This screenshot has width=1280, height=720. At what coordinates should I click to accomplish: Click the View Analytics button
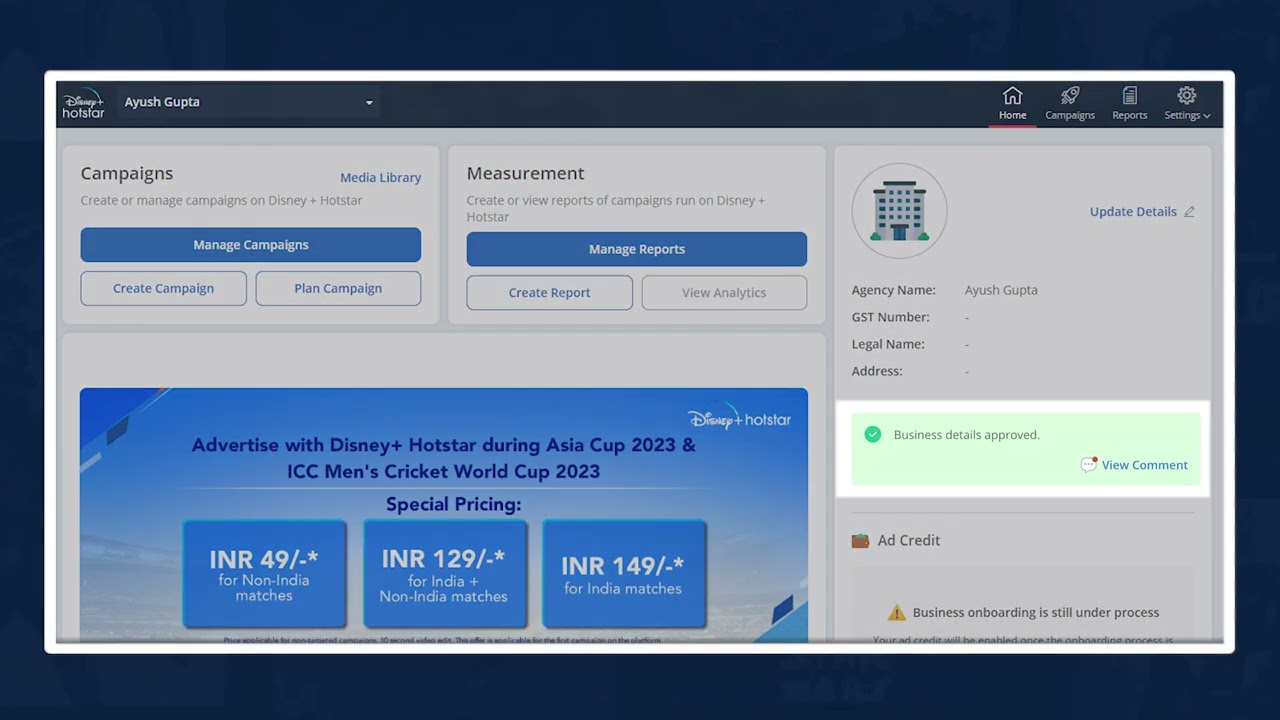(x=724, y=293)
